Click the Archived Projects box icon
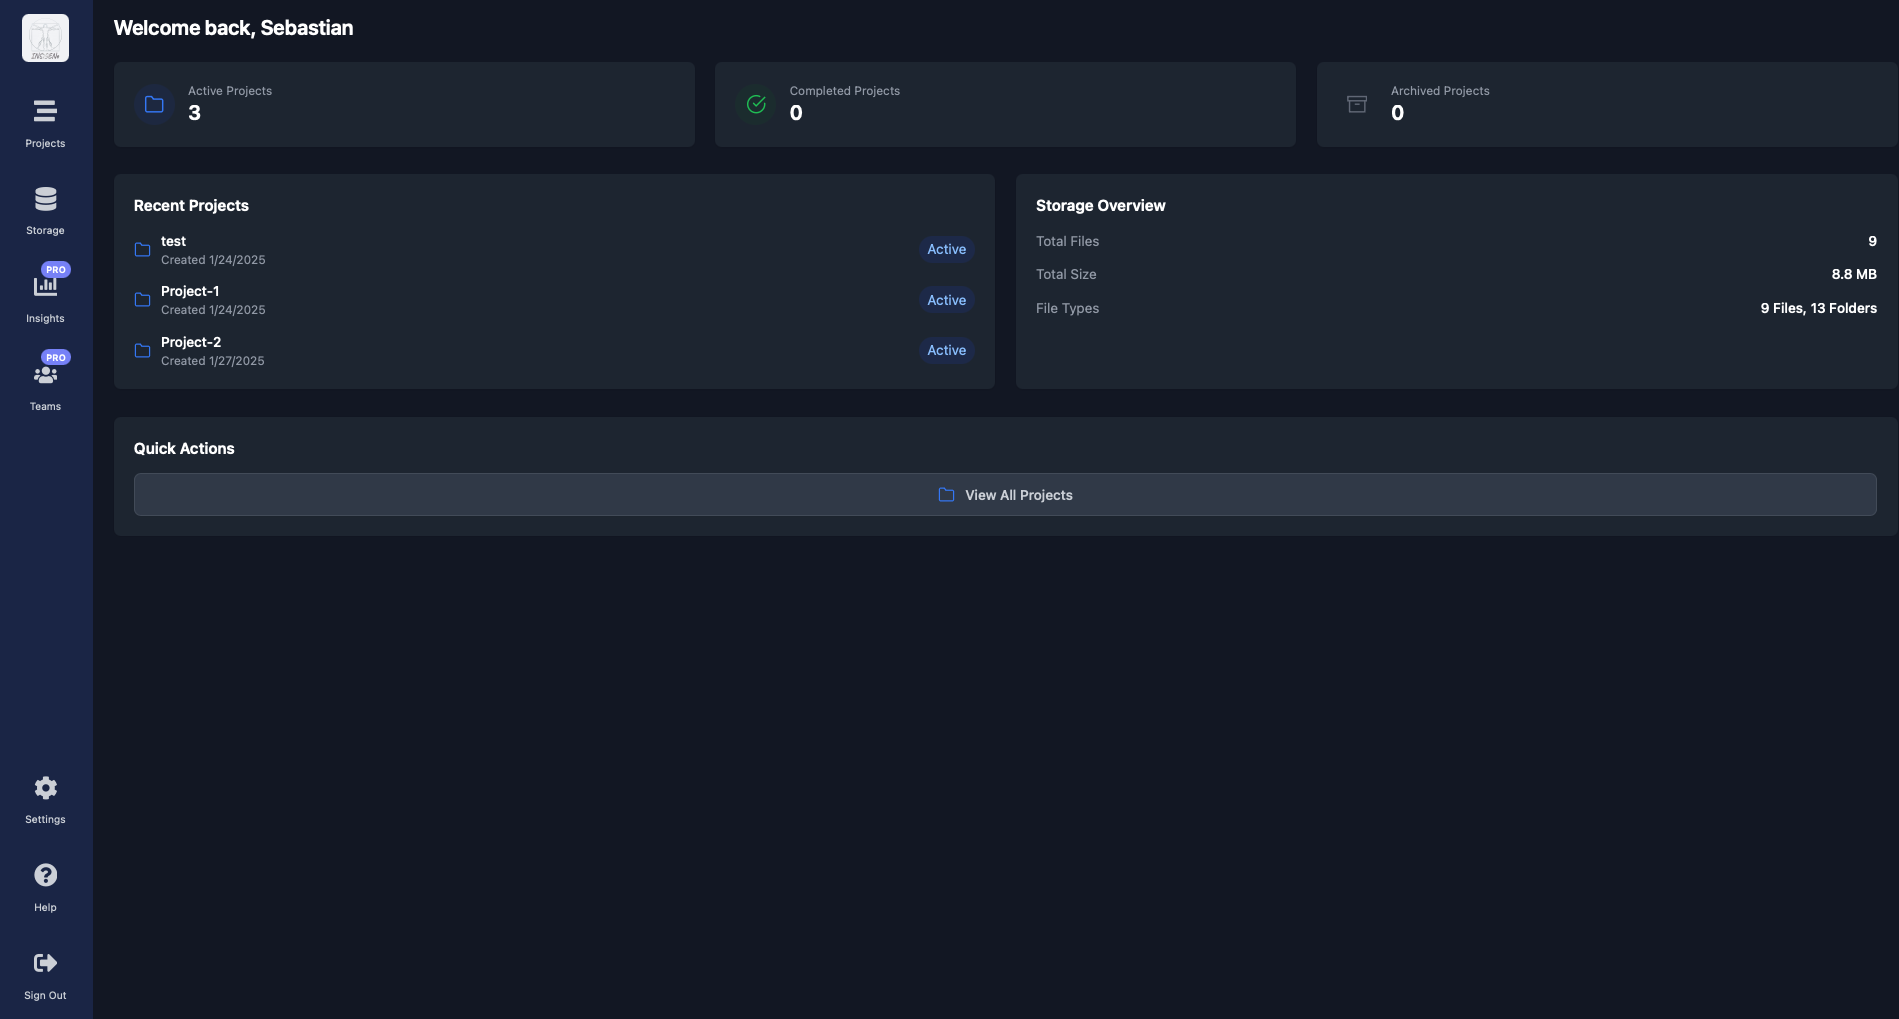This screenshot has width=1899, height=1019. [1357, 105]
